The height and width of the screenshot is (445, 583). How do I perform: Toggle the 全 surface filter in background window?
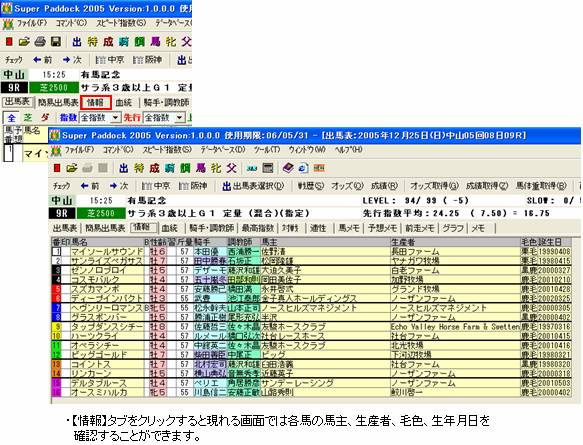click(x=12, y=118)
